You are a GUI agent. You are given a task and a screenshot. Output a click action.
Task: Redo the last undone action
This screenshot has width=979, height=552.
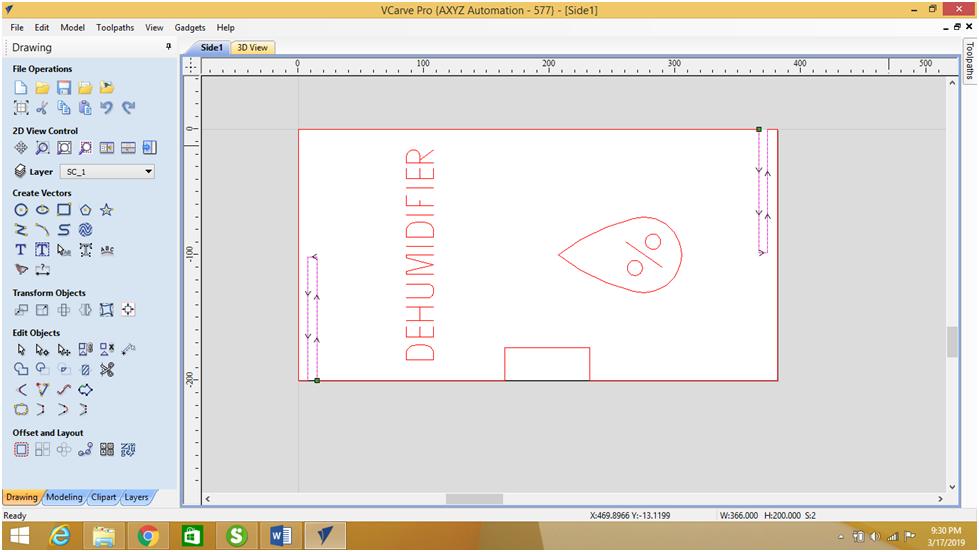pos(129,107)
